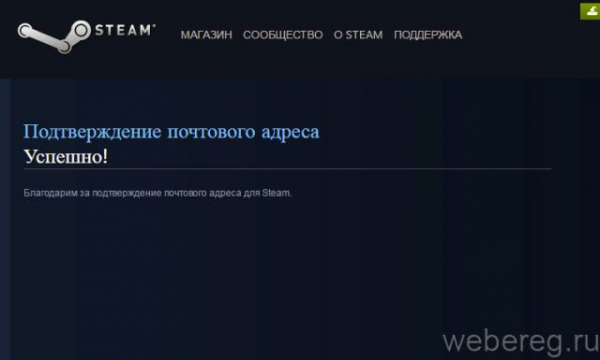The width and height of the screenshot is (600, 360).
Task: Go to the О STEAM page
Action: [358, 35]
